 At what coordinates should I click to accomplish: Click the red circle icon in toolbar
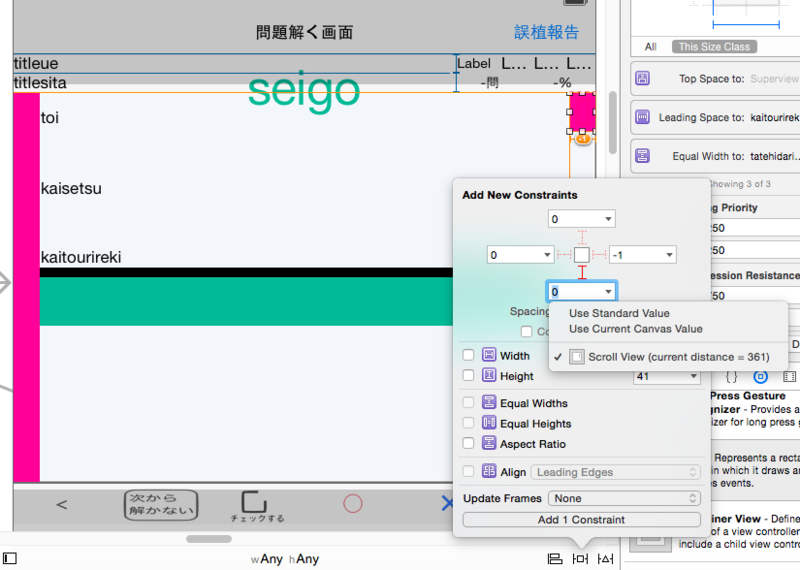coord(353,504)
